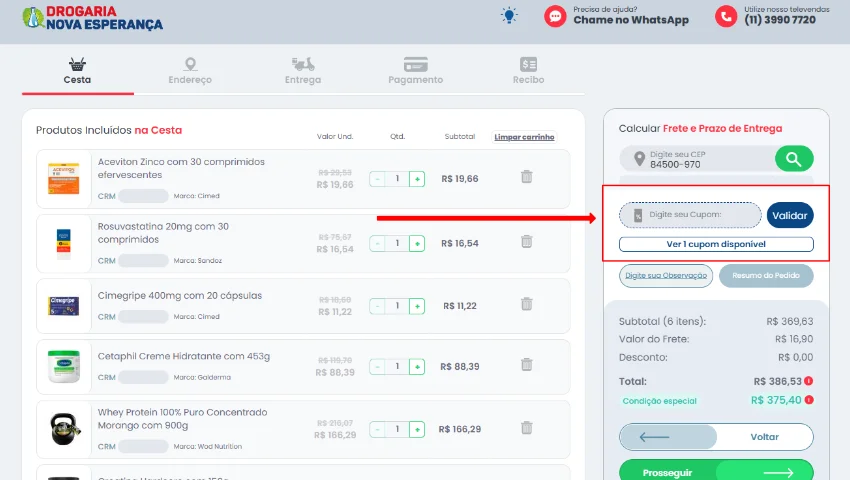Call televendas number (11) 3990 7720
Viewport: 850px width, 480px height.
tap(780, 20)
